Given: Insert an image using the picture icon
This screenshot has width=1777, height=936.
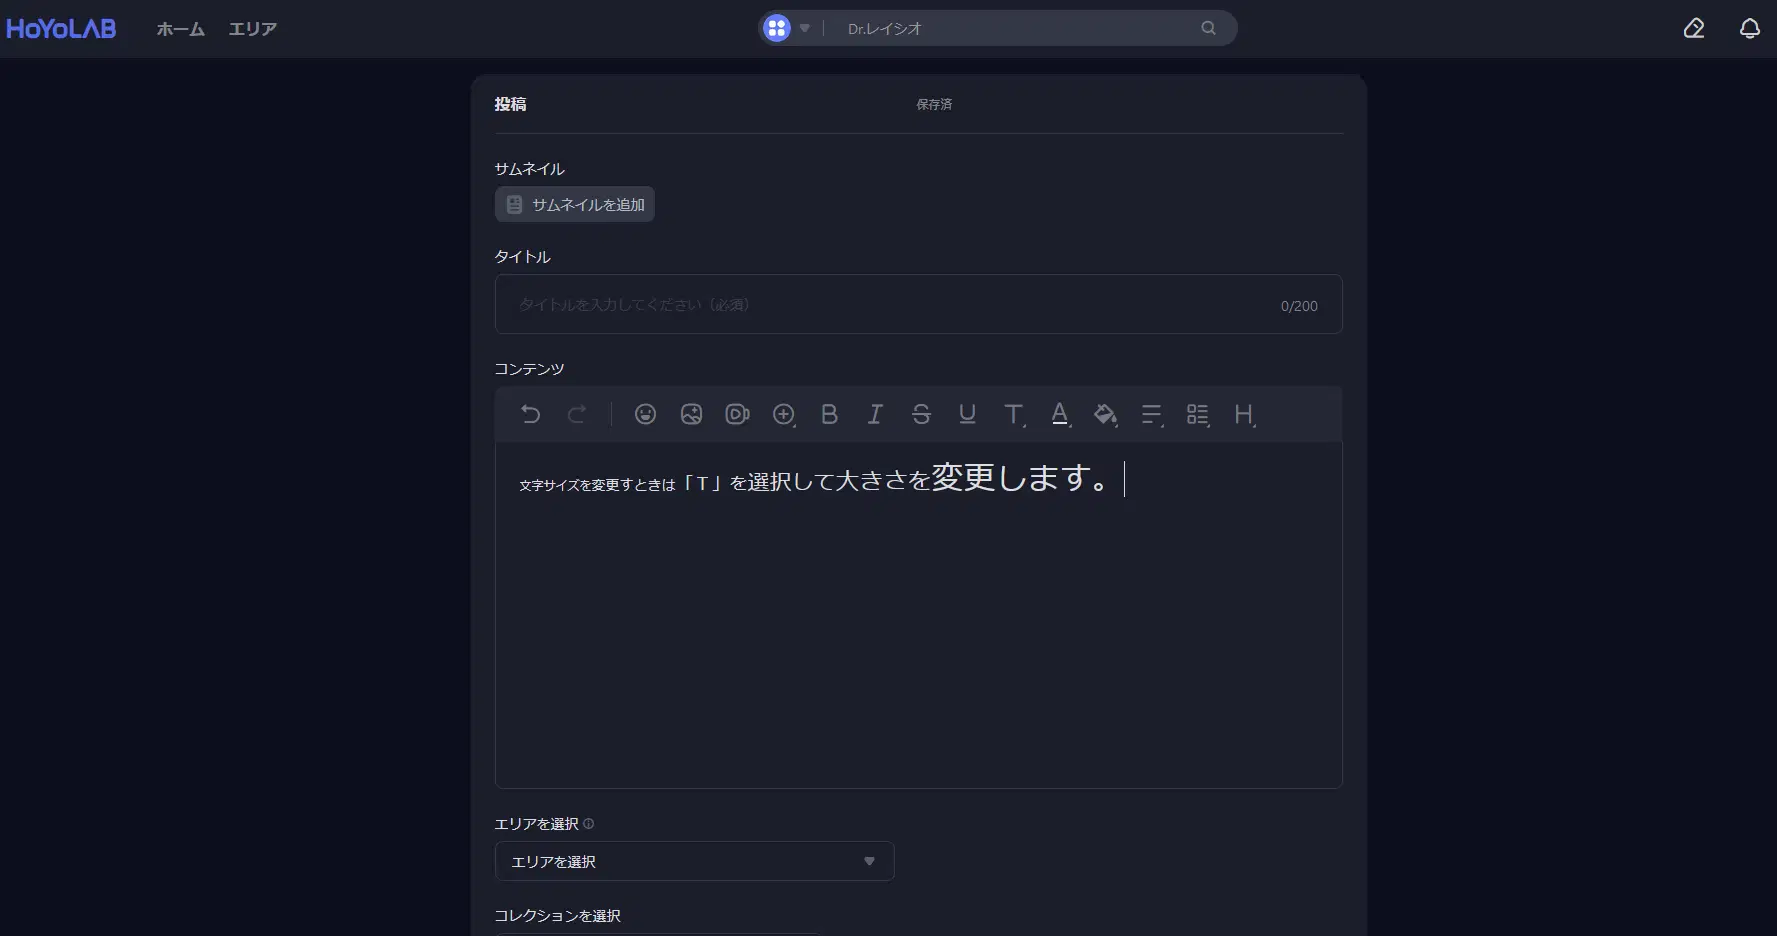Looking at the screenshot, I should 691,414.
